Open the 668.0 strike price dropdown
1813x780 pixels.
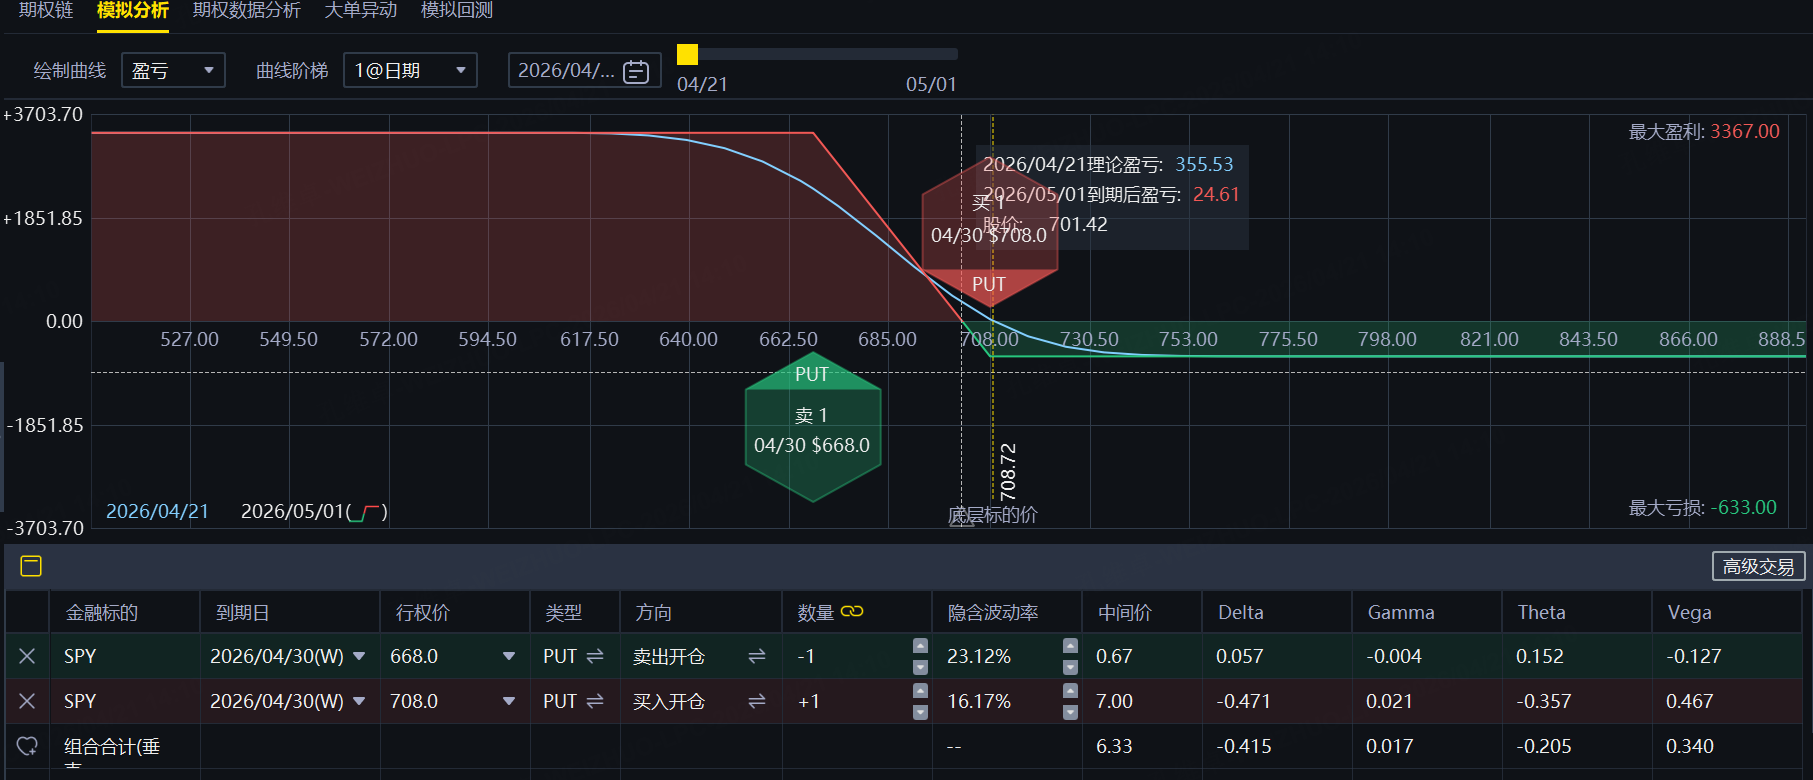[x=509, y=656]
